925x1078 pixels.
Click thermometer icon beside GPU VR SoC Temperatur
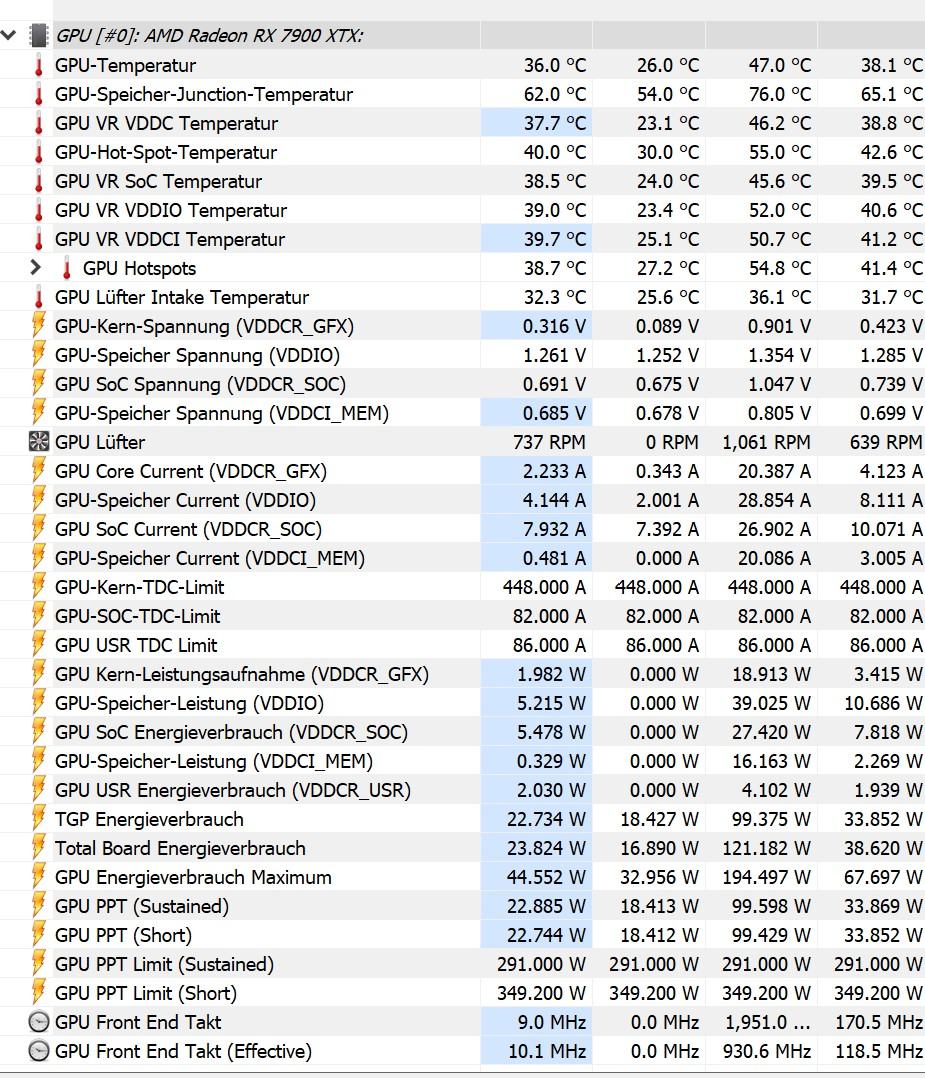click(x=39, y=182)
